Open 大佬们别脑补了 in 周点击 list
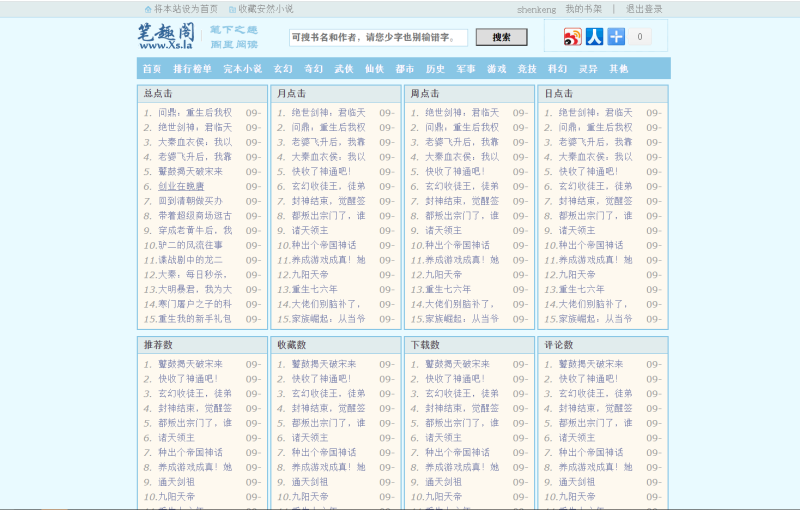This screenshot has height=510, width=800. (460, 304)
